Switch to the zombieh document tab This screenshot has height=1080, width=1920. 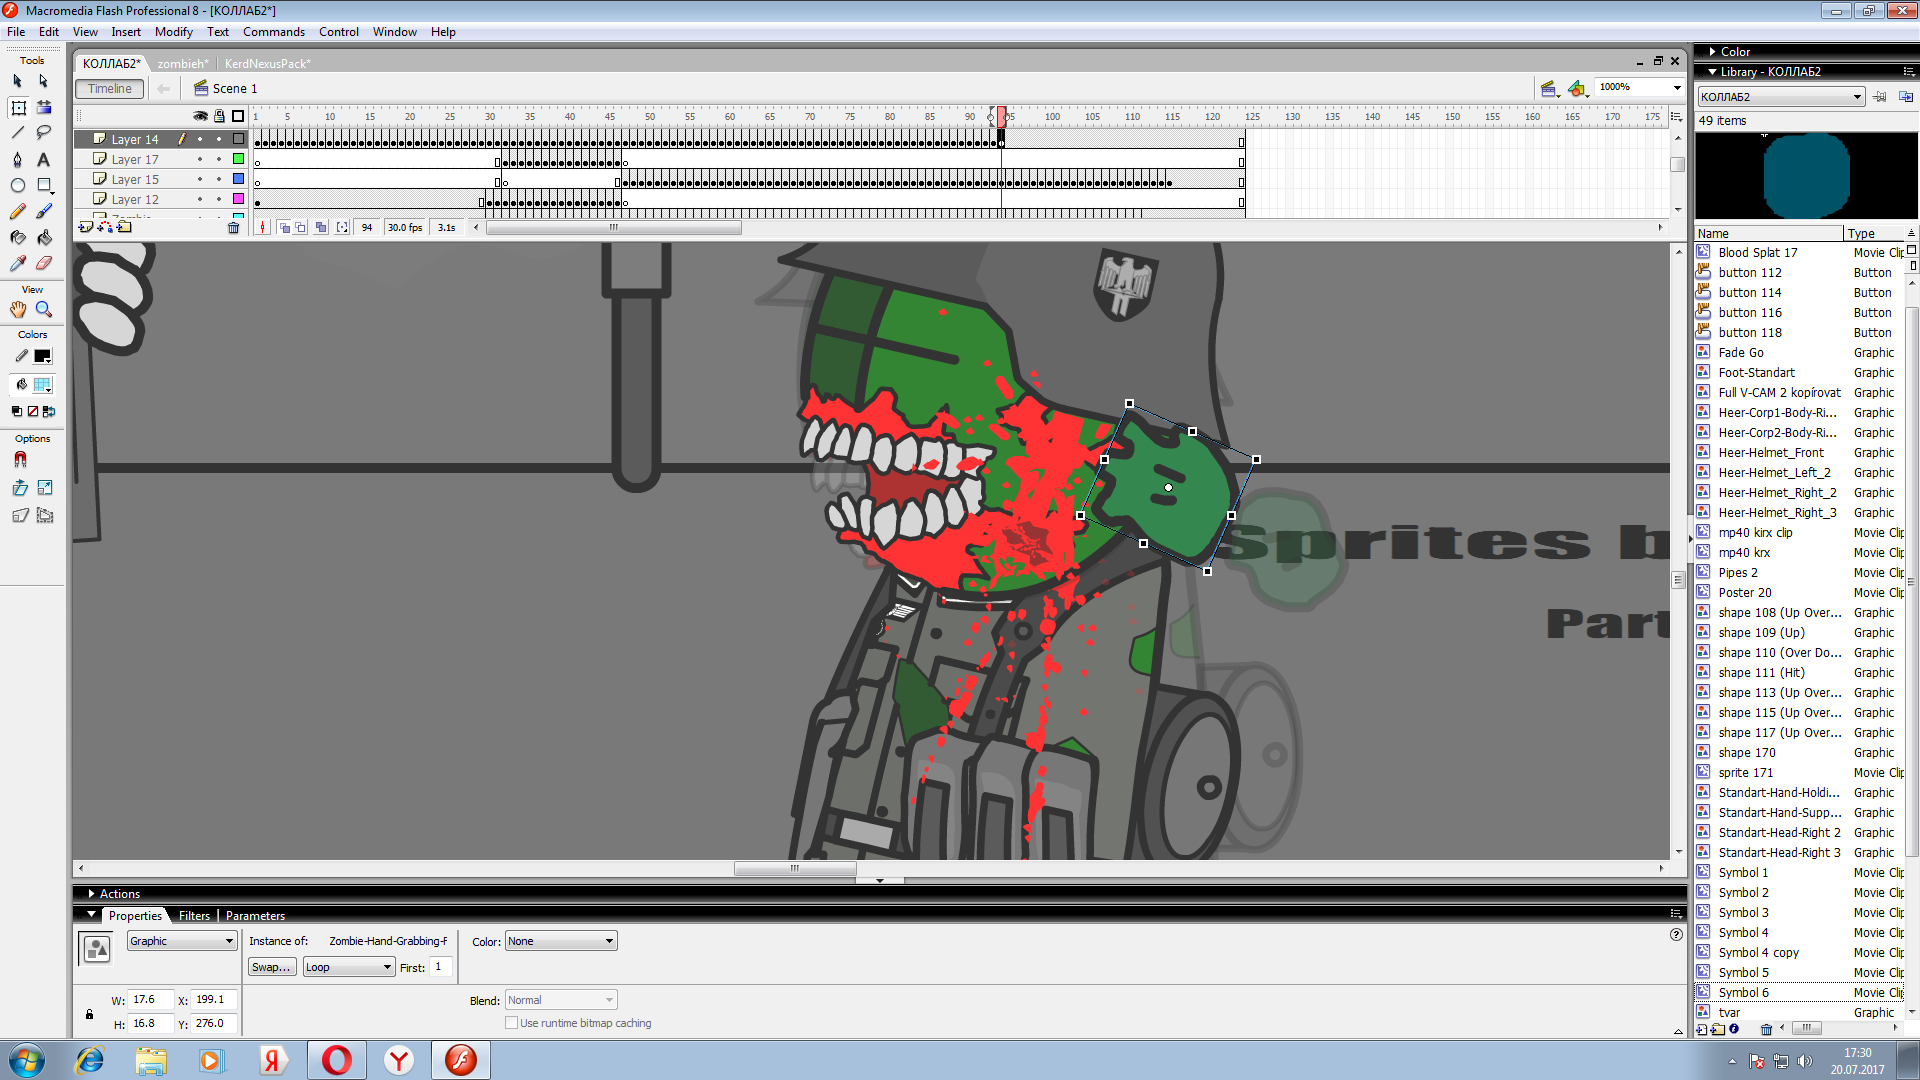click(183, 64)
